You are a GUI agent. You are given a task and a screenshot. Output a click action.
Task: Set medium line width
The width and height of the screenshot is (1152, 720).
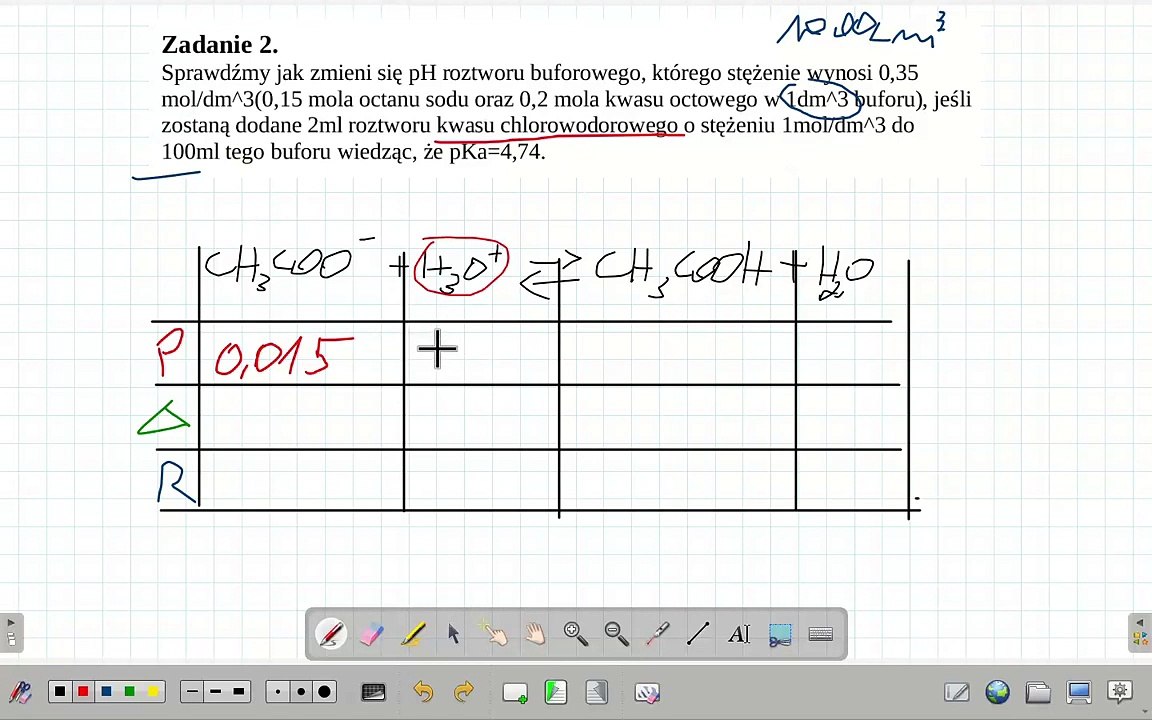(215, 691)
